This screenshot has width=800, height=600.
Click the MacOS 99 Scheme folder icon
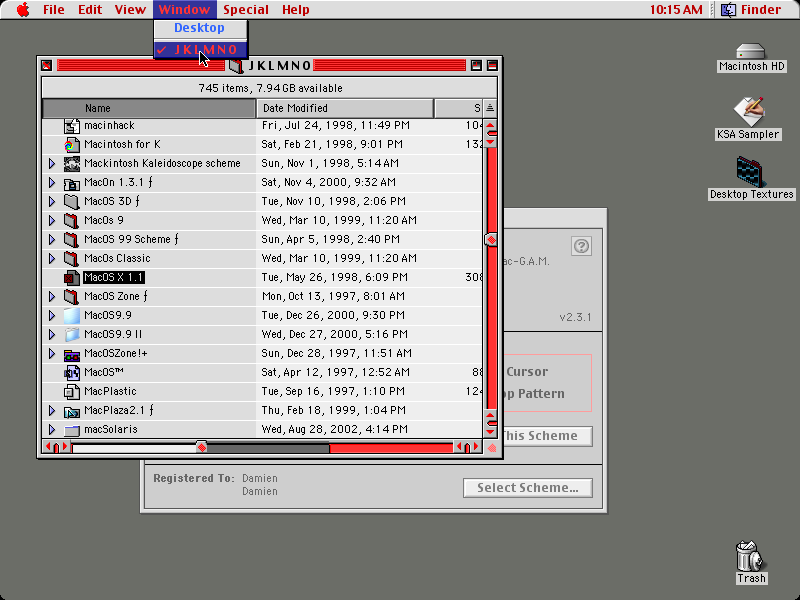coord(71,239)
